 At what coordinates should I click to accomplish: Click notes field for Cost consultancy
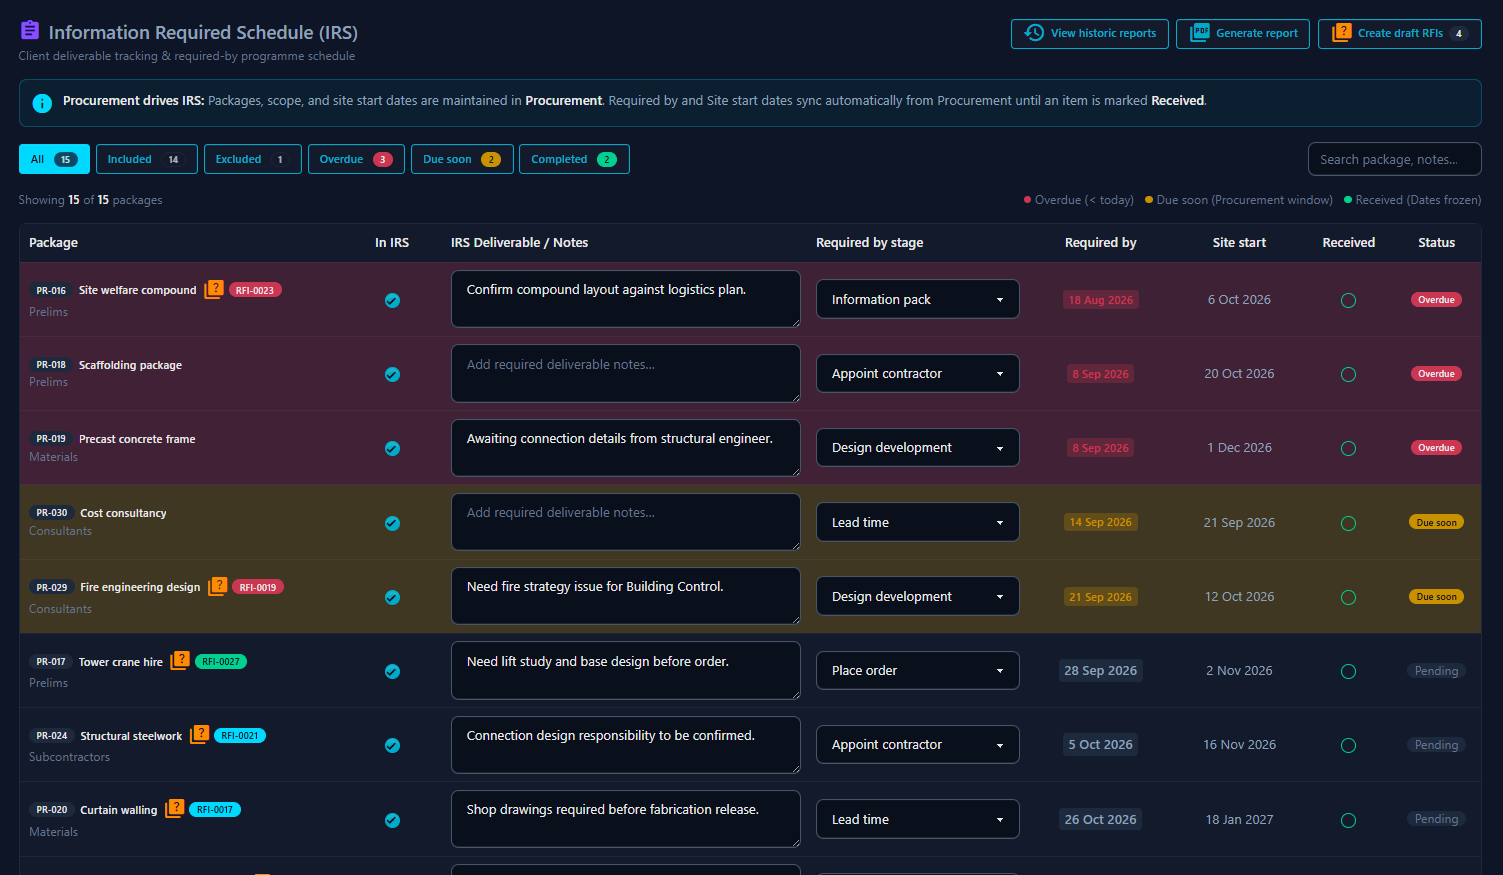(x=625, y=521)
